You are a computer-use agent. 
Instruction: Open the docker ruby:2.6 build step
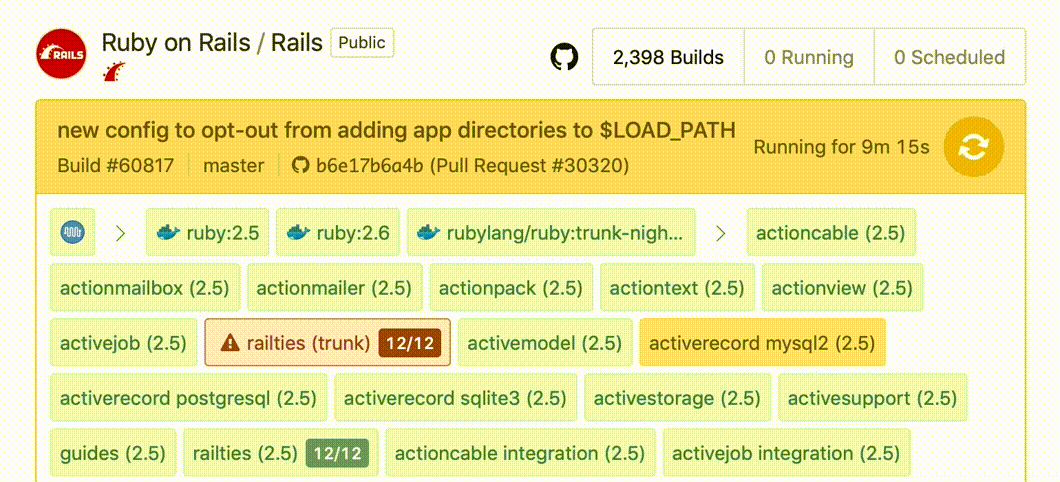pos(338,233)
